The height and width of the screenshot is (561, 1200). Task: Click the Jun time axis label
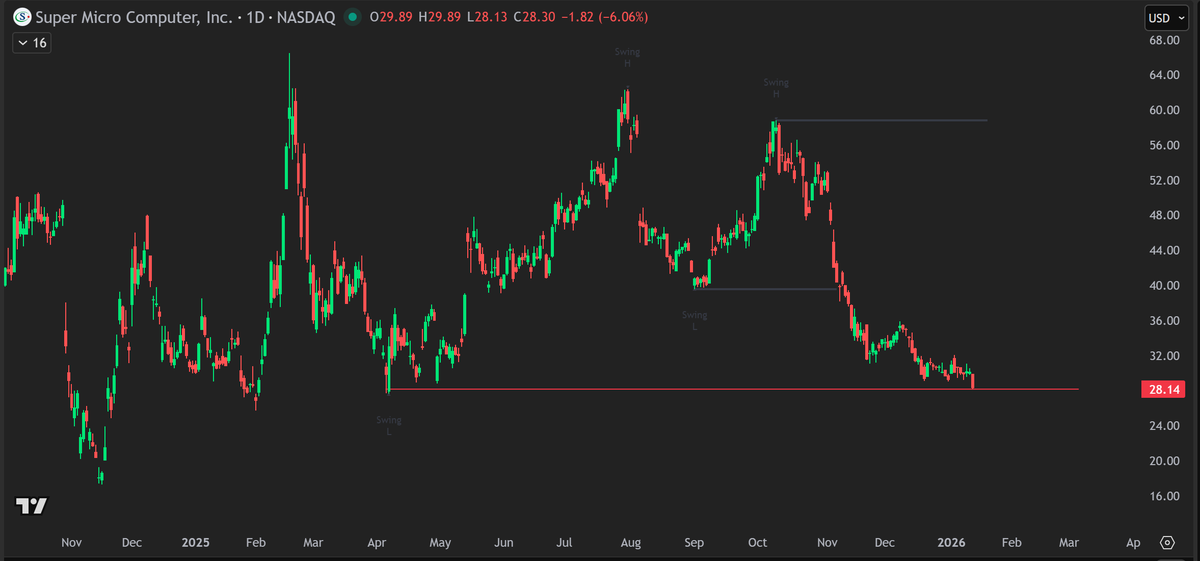click(x=504, y=543)
